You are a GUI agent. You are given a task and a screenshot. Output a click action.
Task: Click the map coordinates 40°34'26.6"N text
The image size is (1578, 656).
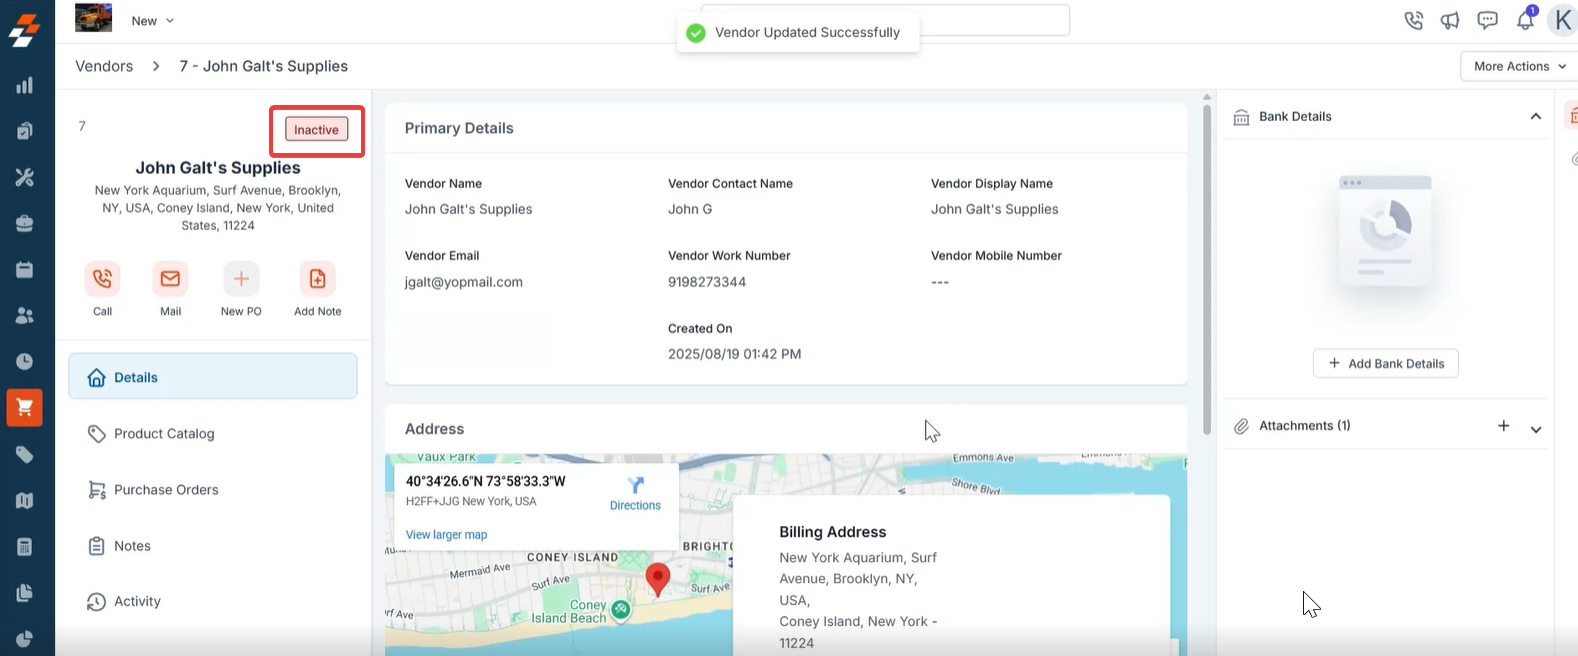(485, 481)
